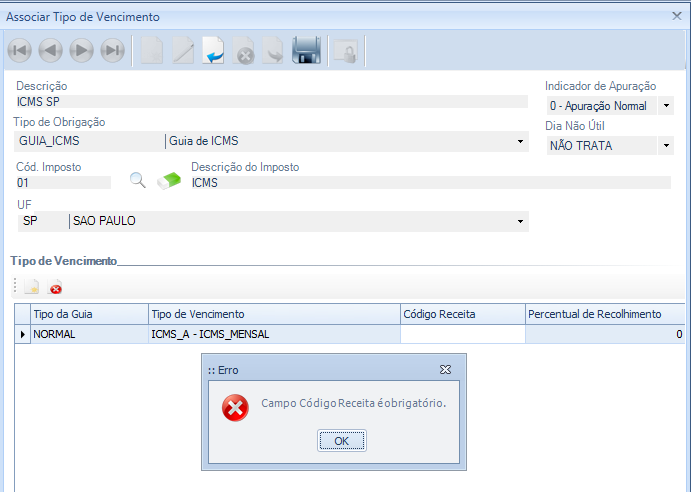Click Percentual de Recolhimento value 0

point(605,334)
